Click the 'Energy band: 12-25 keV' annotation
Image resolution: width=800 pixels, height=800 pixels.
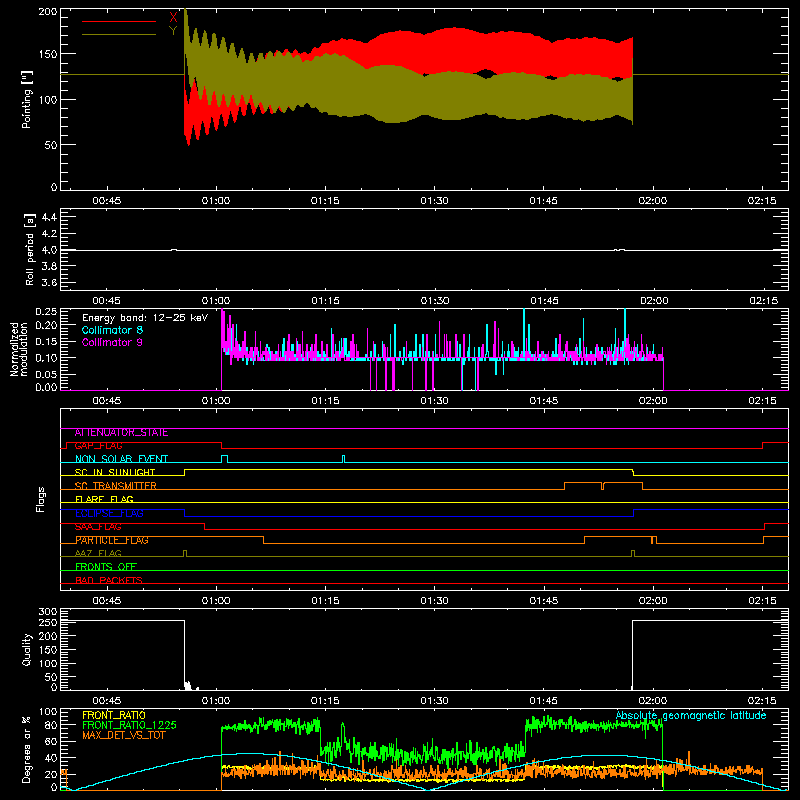(145, 318)
